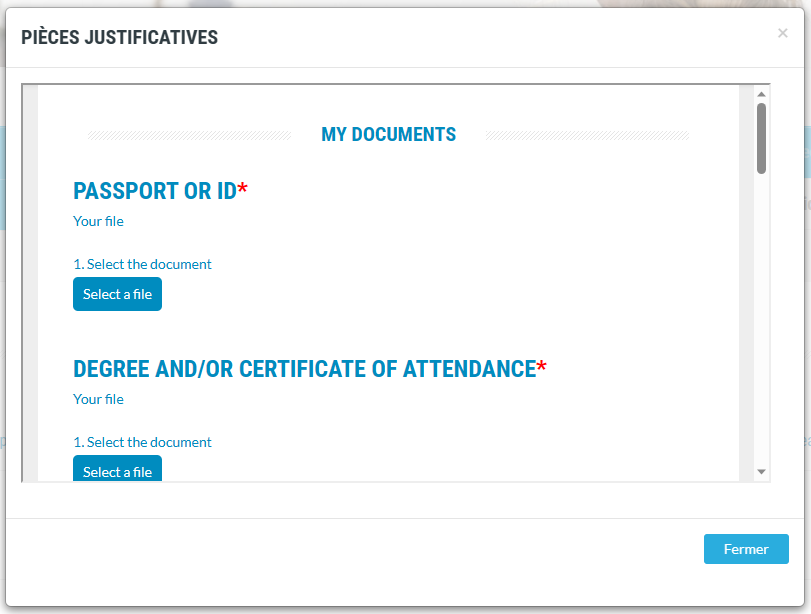Select a file for Degree certificate section
This screenshot has height=614, width=811.
[x=117, y=469]
